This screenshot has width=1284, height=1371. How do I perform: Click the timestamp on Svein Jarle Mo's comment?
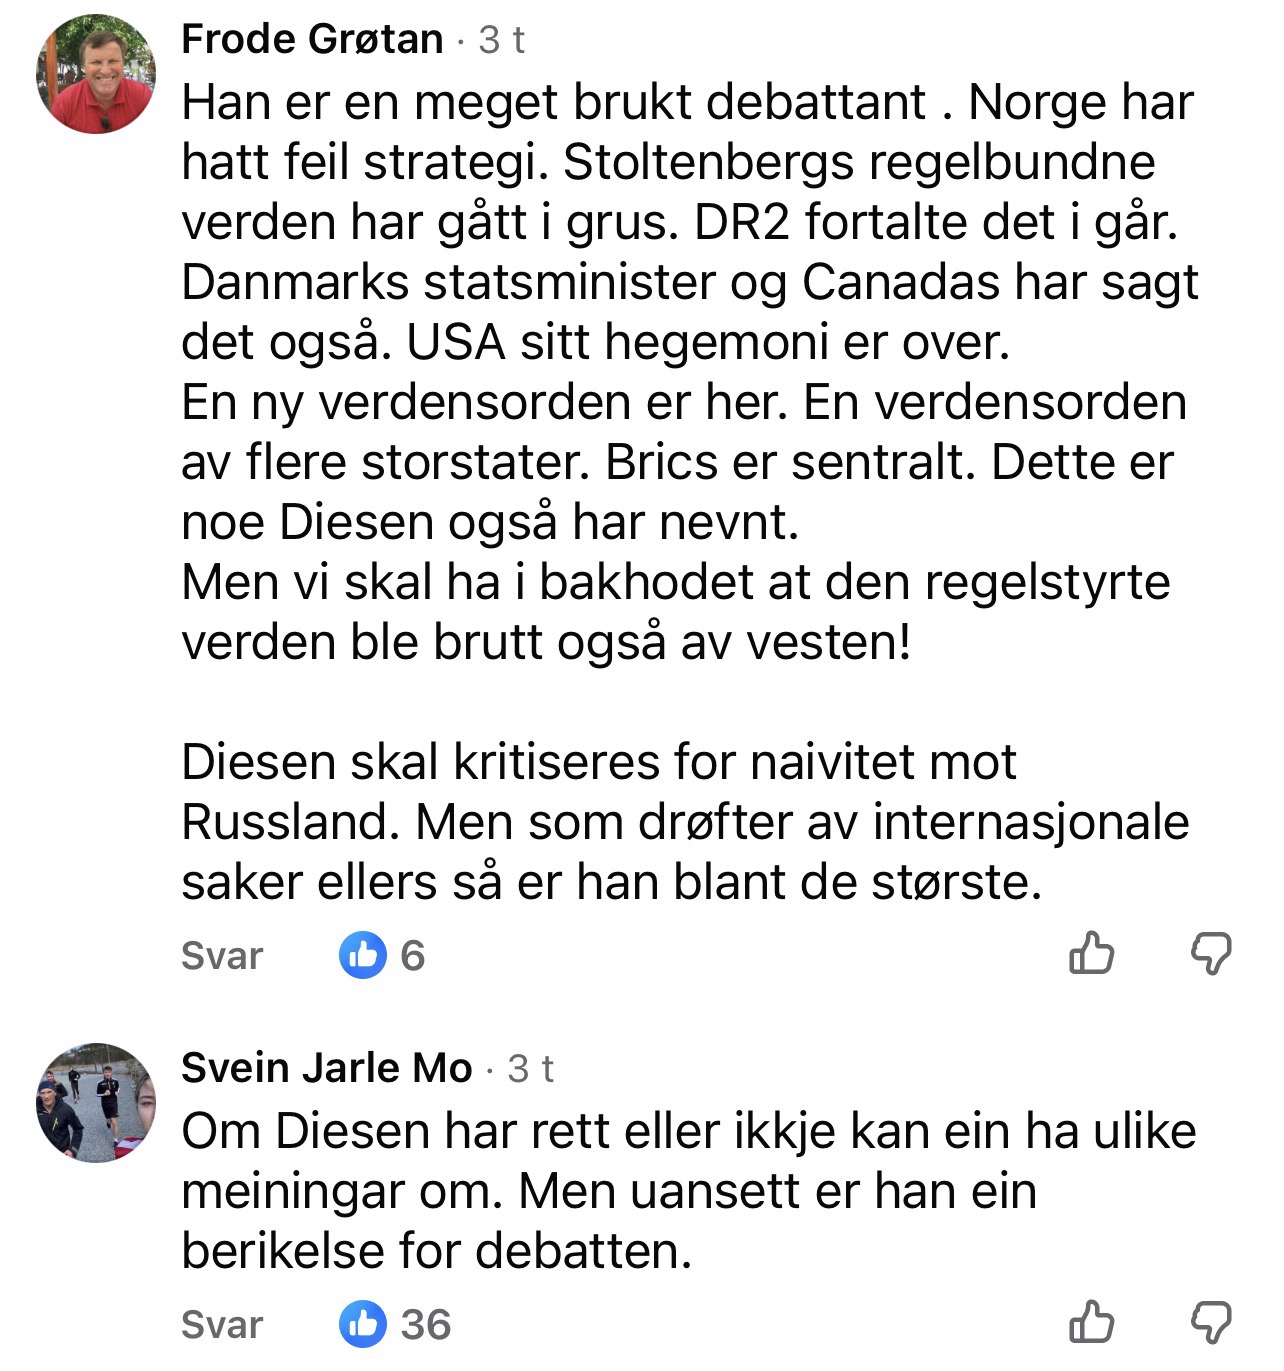point(530,1068)
